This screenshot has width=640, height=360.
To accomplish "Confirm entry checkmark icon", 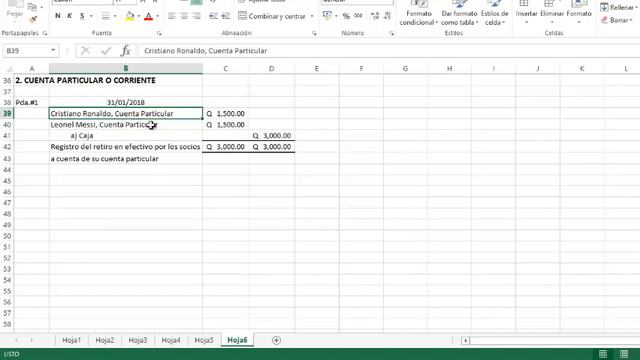I will pyautogui.click(x=106, y=51).
